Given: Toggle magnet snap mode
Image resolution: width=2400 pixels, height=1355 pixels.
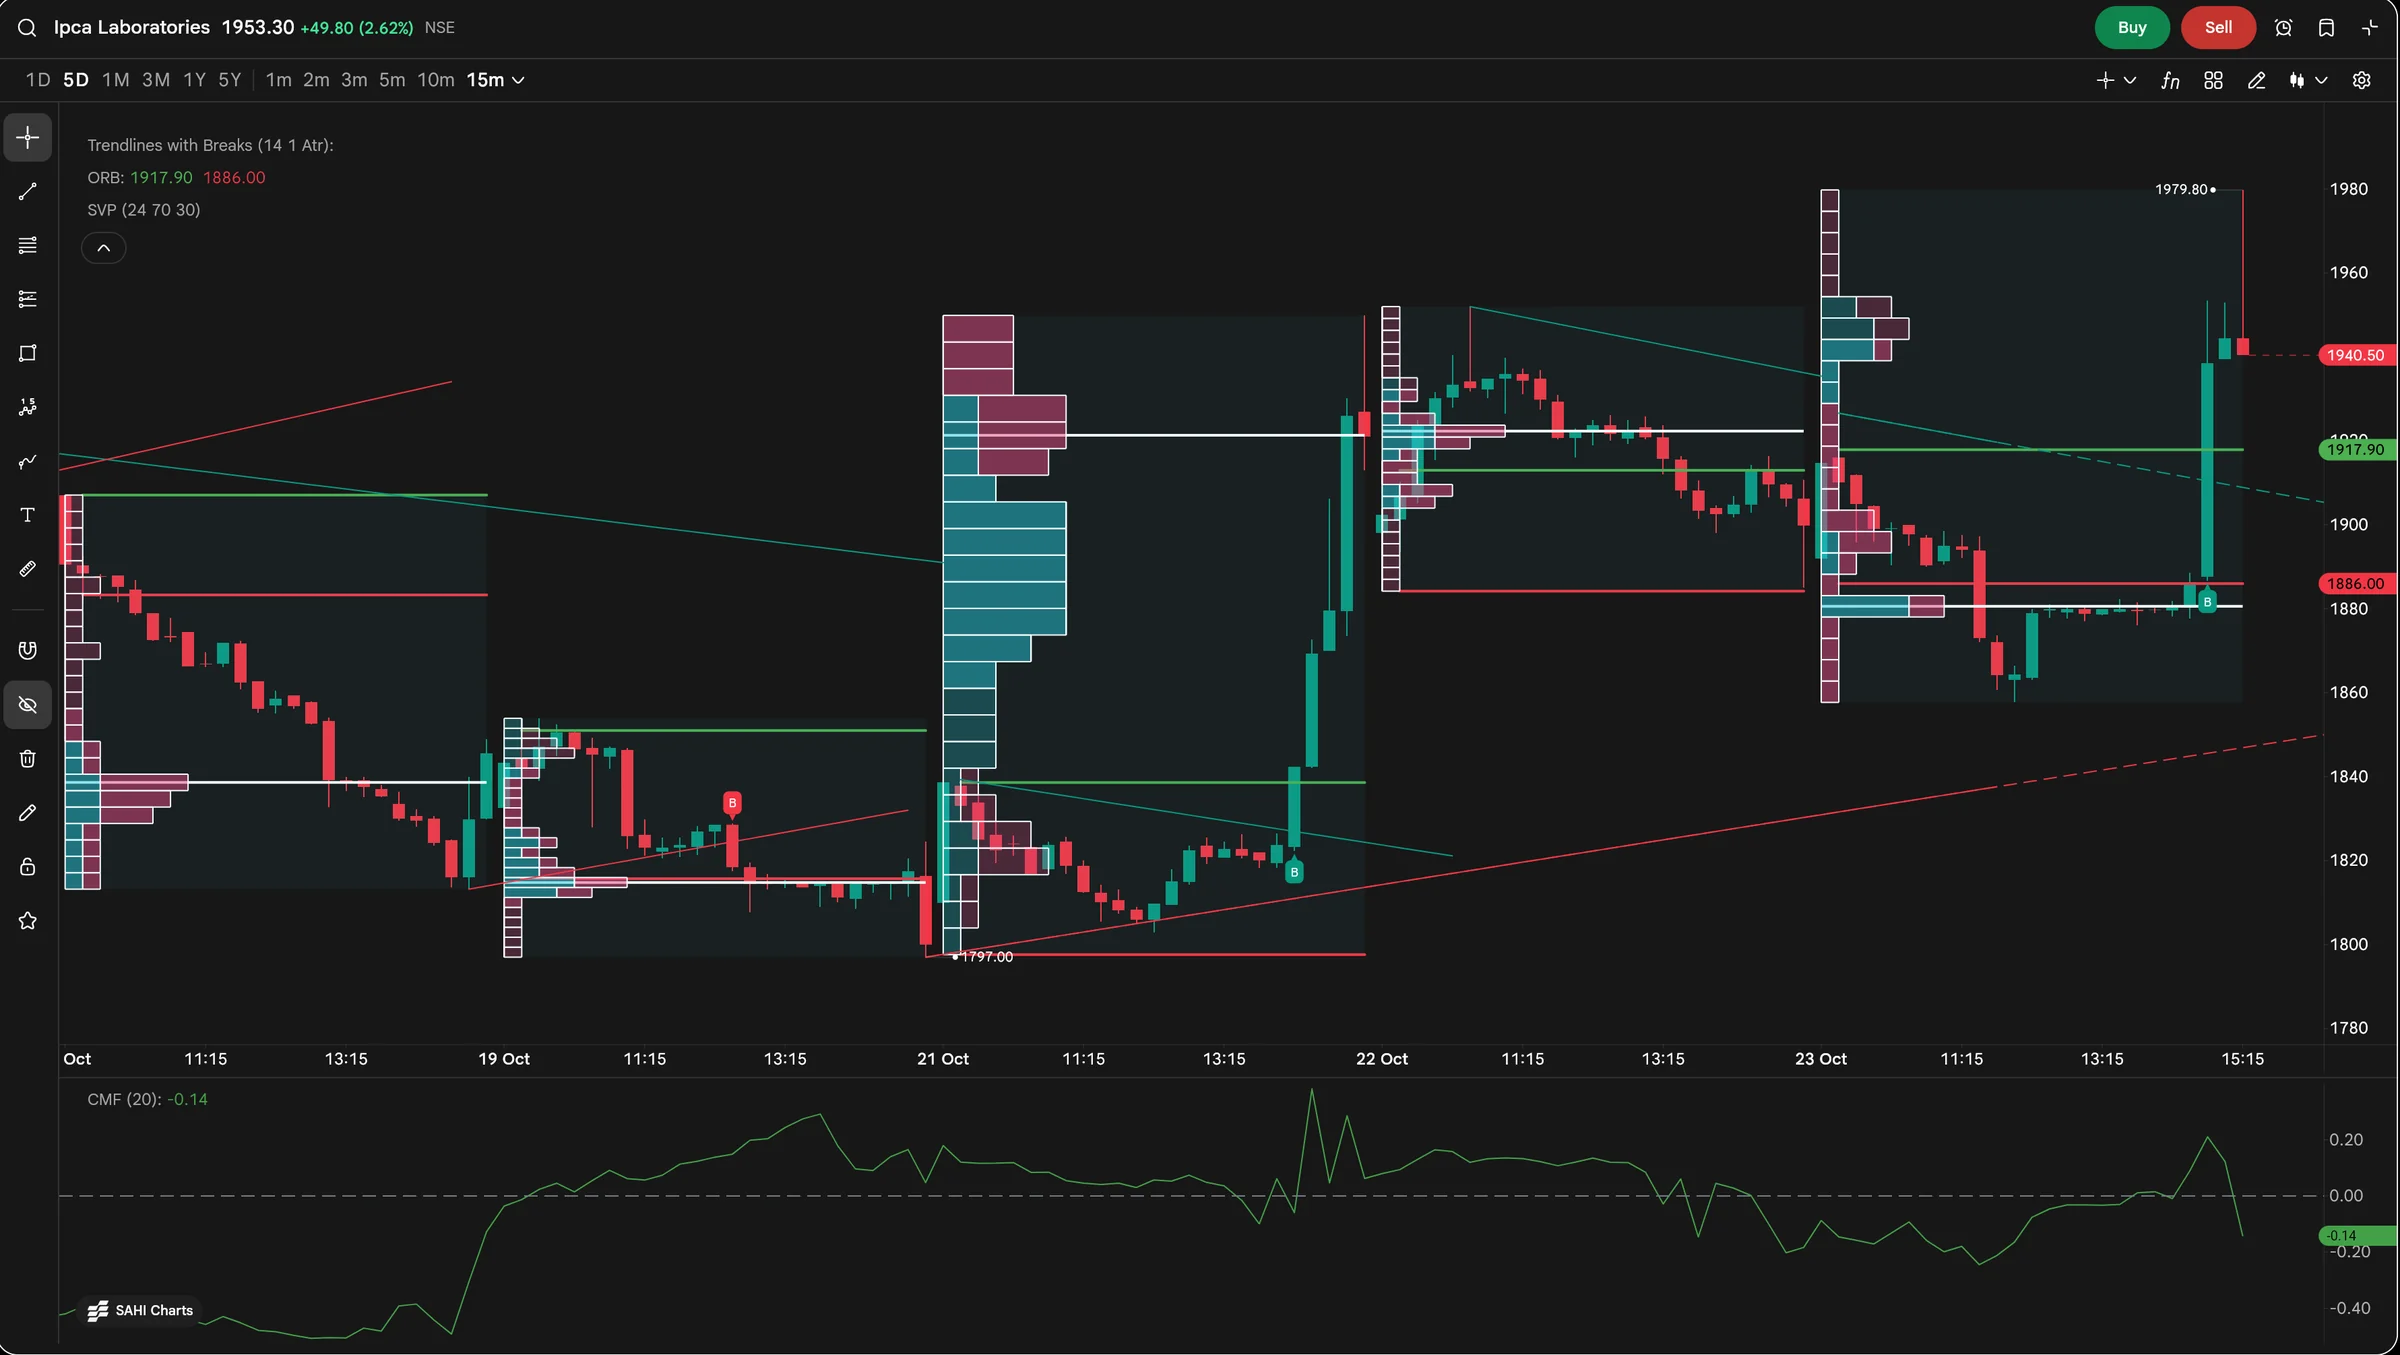Looking at the screenshot, I should pos(28,651).
